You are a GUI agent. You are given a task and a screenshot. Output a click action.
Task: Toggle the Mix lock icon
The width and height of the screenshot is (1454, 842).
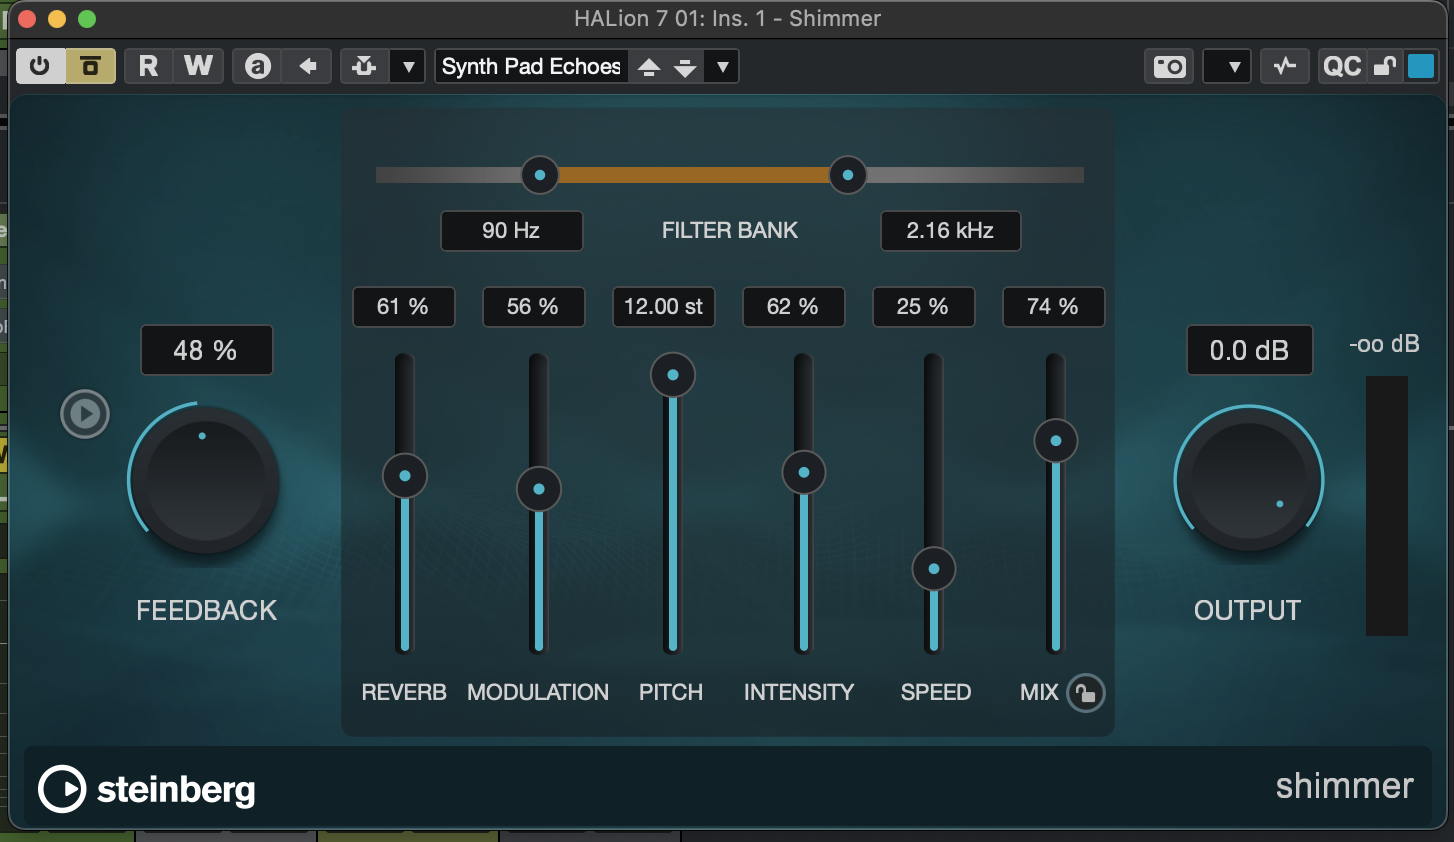pos(1085,693)
